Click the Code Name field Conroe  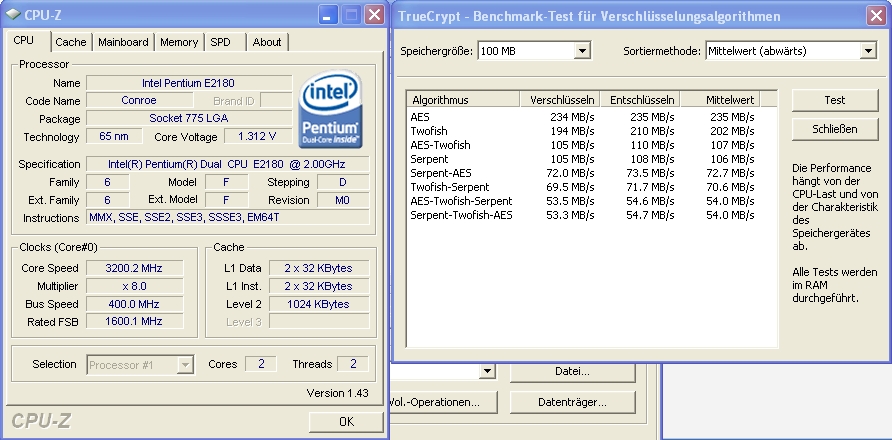139,101
